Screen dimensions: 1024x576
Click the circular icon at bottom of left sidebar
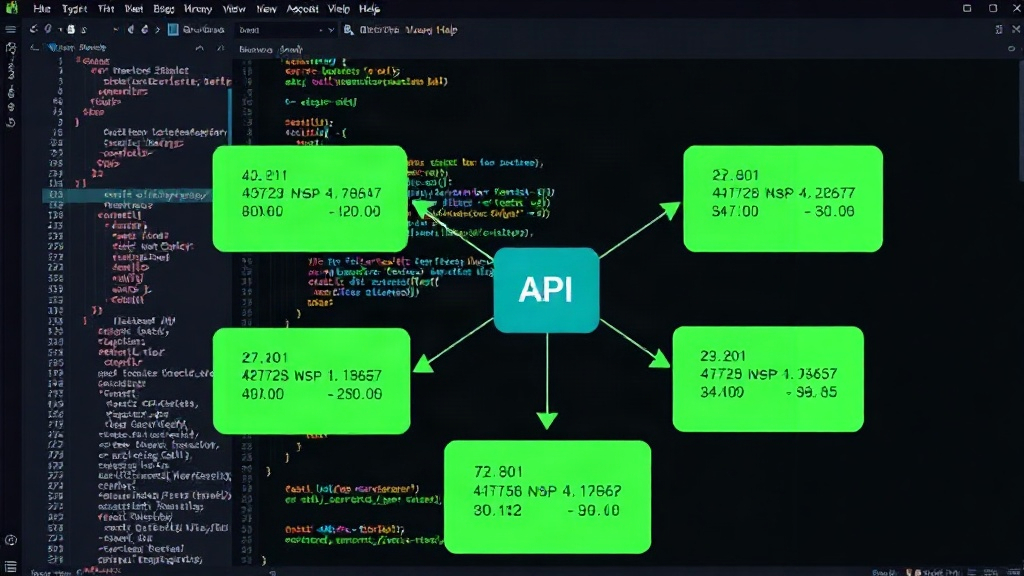(10, 540)
